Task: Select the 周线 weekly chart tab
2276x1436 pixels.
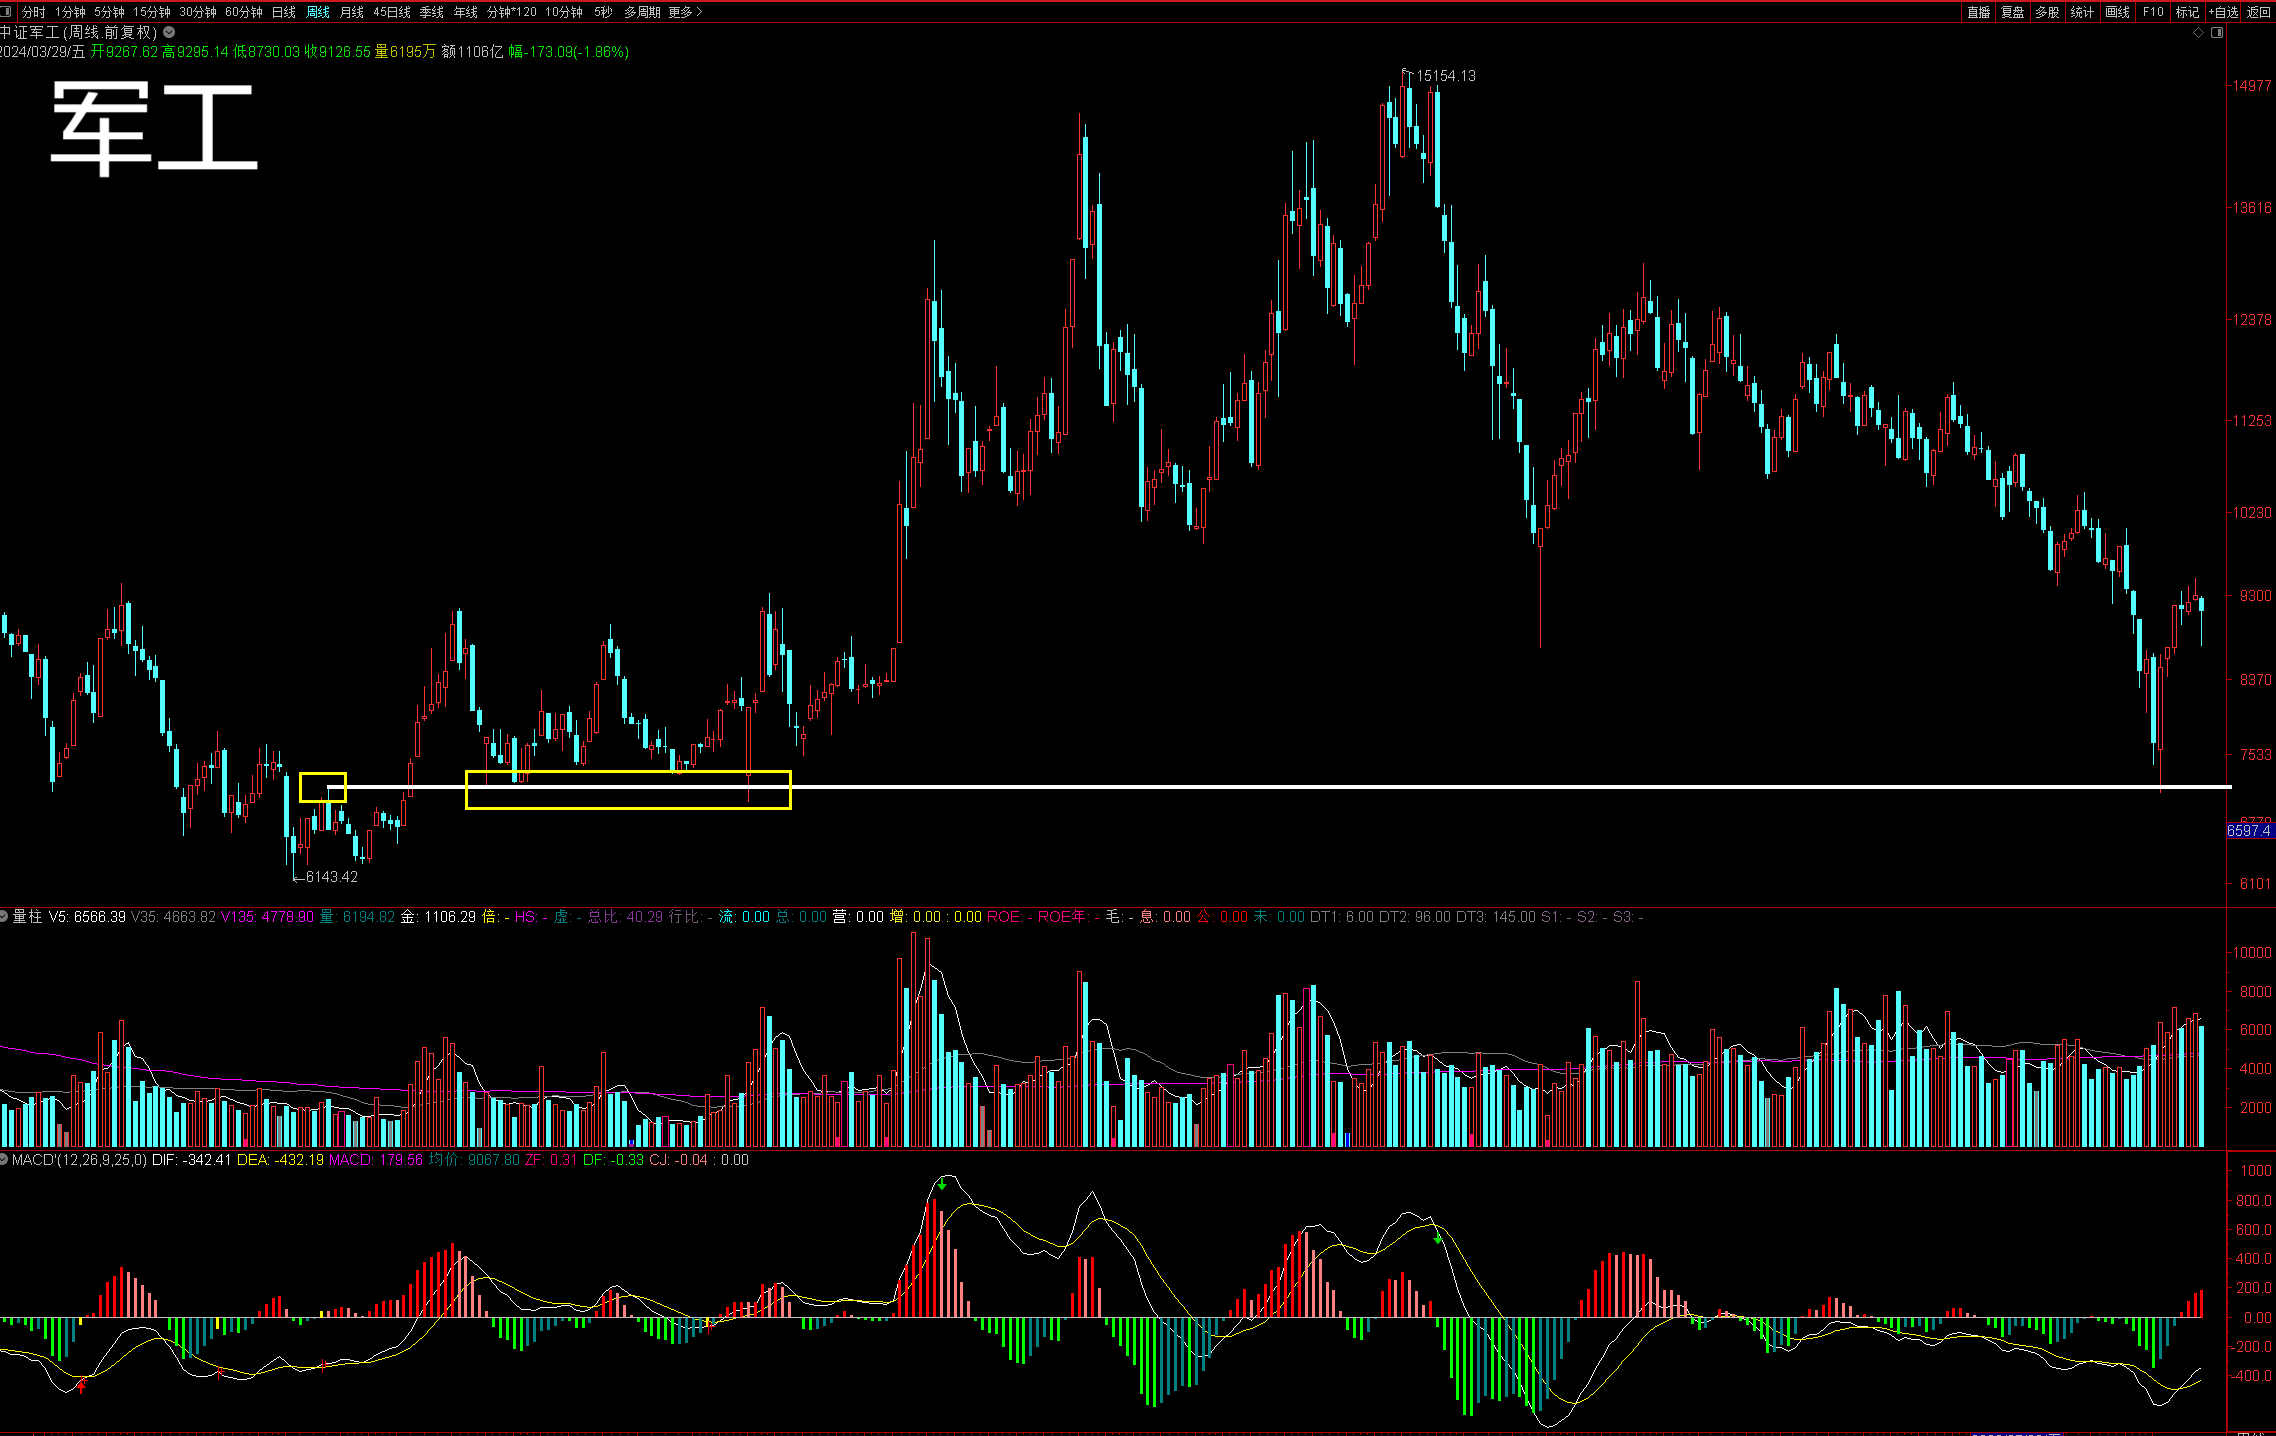Action: [x=318, y=12]
